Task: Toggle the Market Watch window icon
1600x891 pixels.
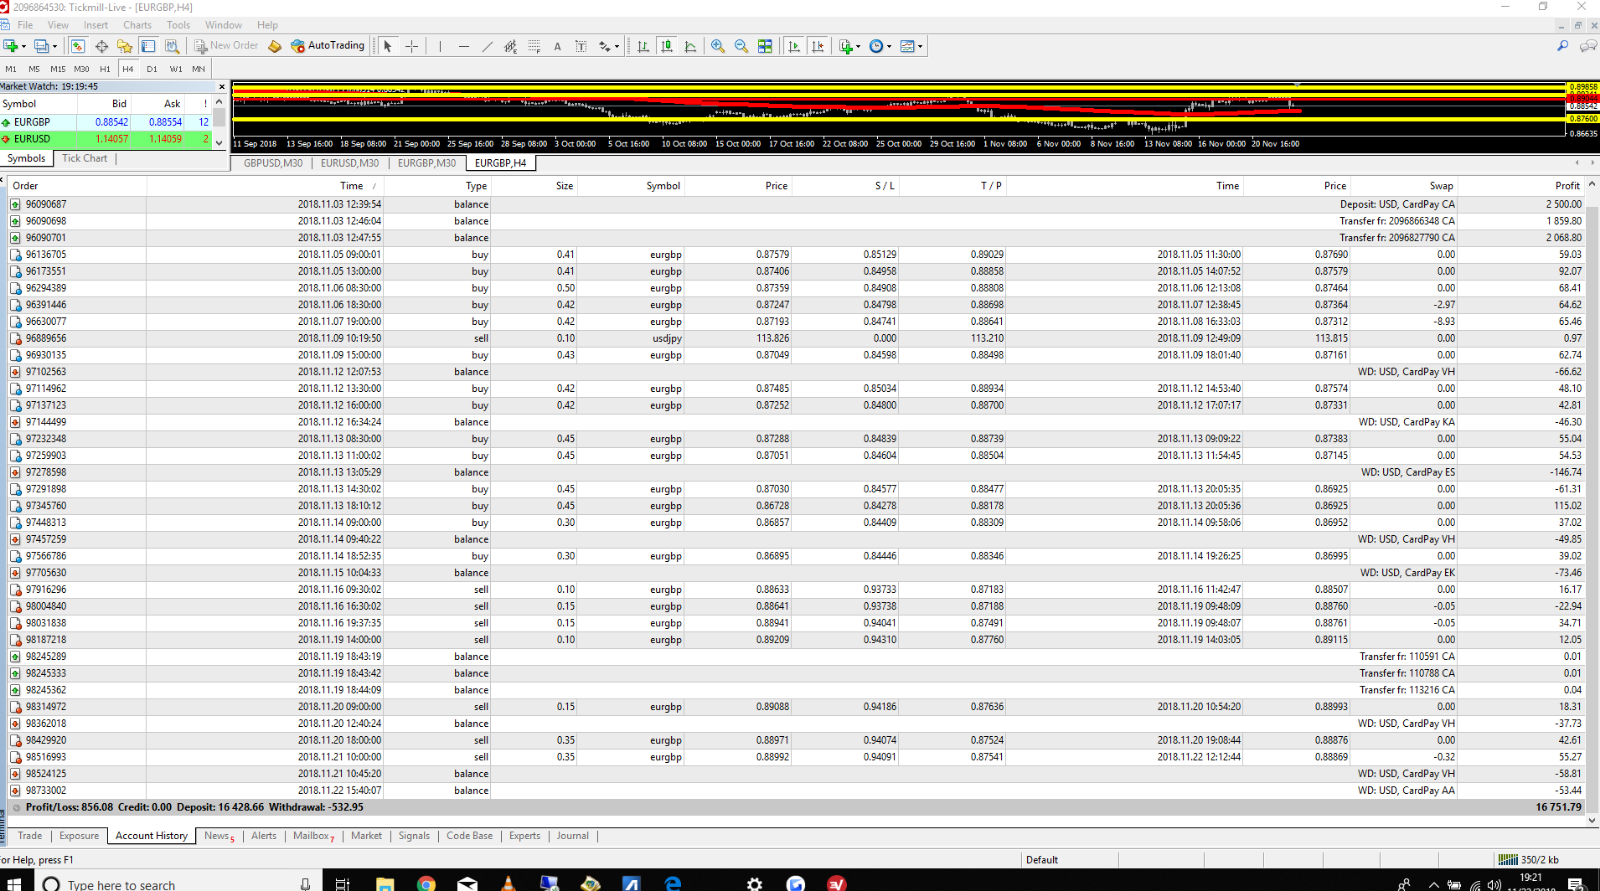Action: click(78, 46)
